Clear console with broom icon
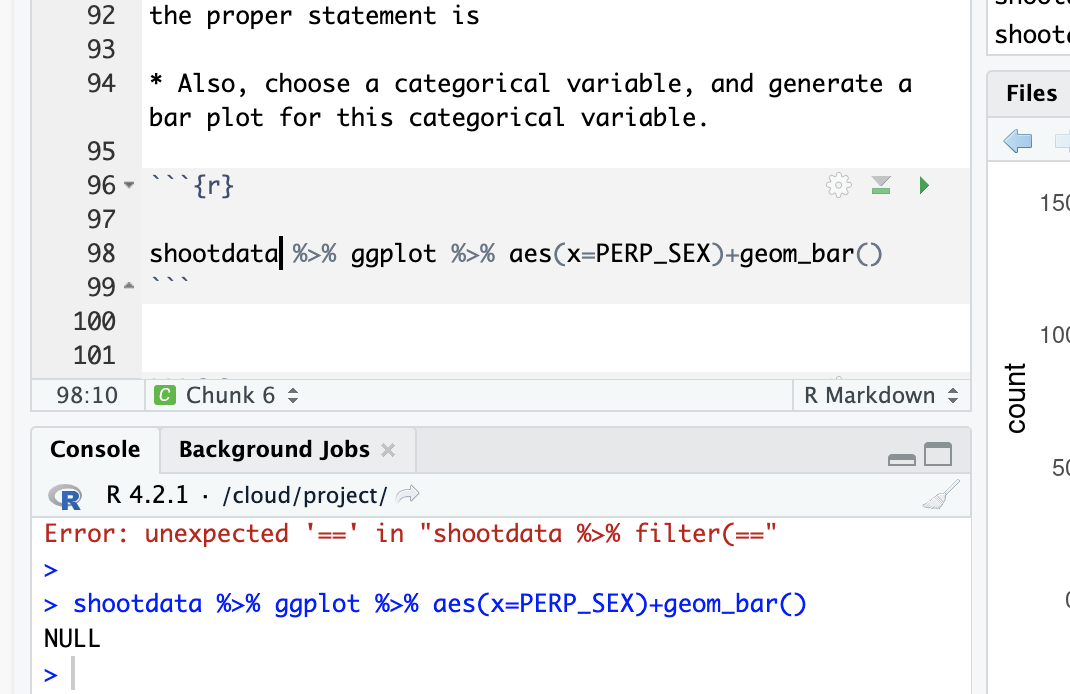 click(941, 495)
